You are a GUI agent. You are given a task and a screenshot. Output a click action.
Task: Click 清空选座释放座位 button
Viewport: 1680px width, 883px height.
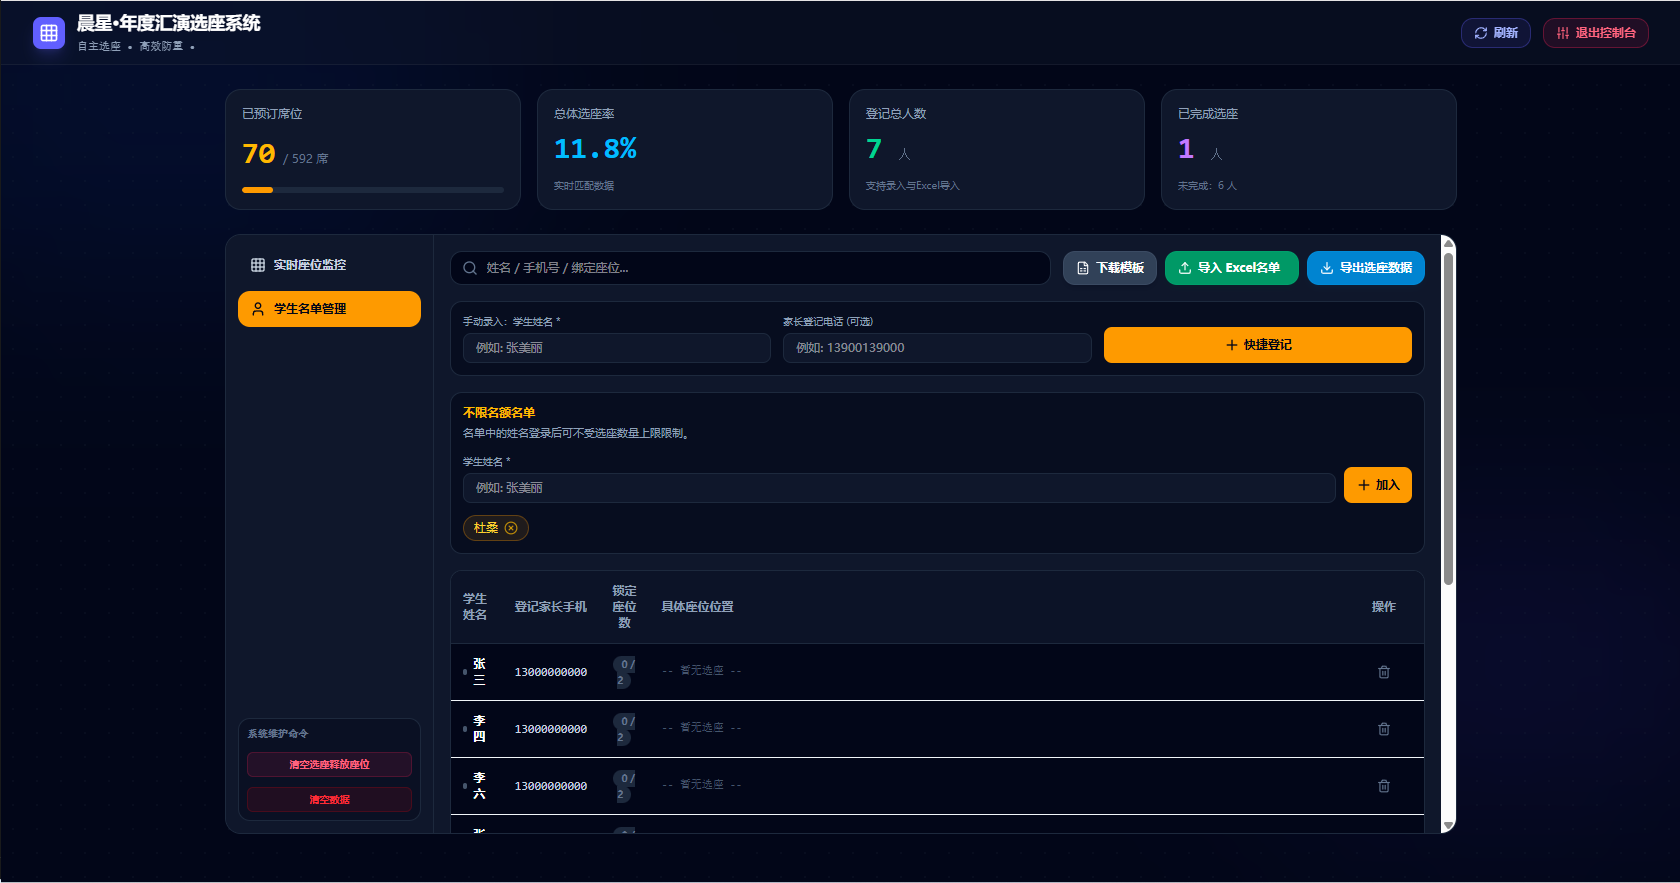pyautogui.click(x=329, y=765)
